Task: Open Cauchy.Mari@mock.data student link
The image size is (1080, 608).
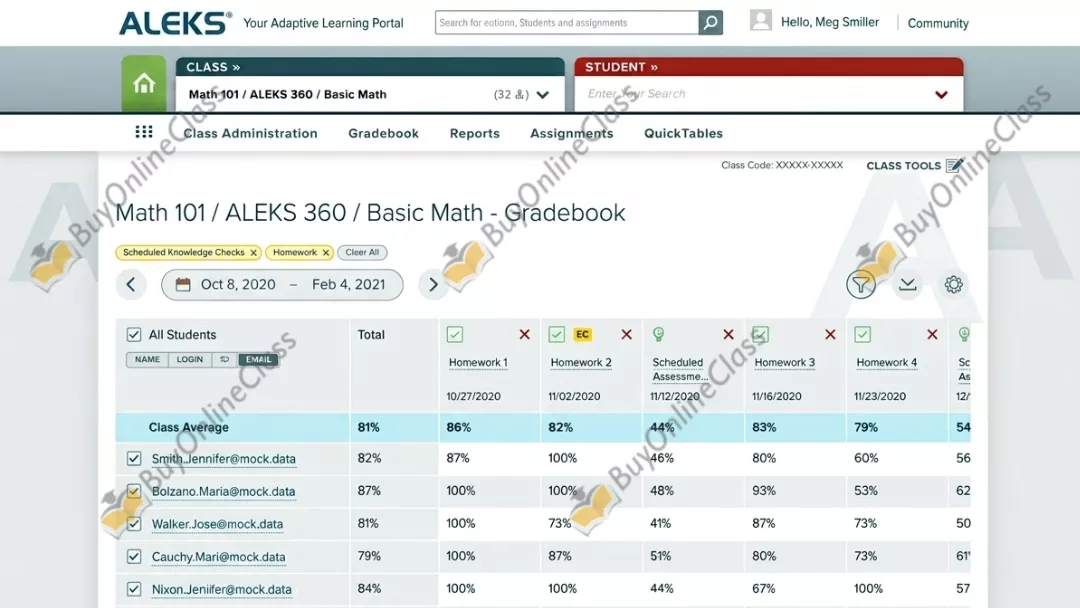Action: (x=218, y=556)
